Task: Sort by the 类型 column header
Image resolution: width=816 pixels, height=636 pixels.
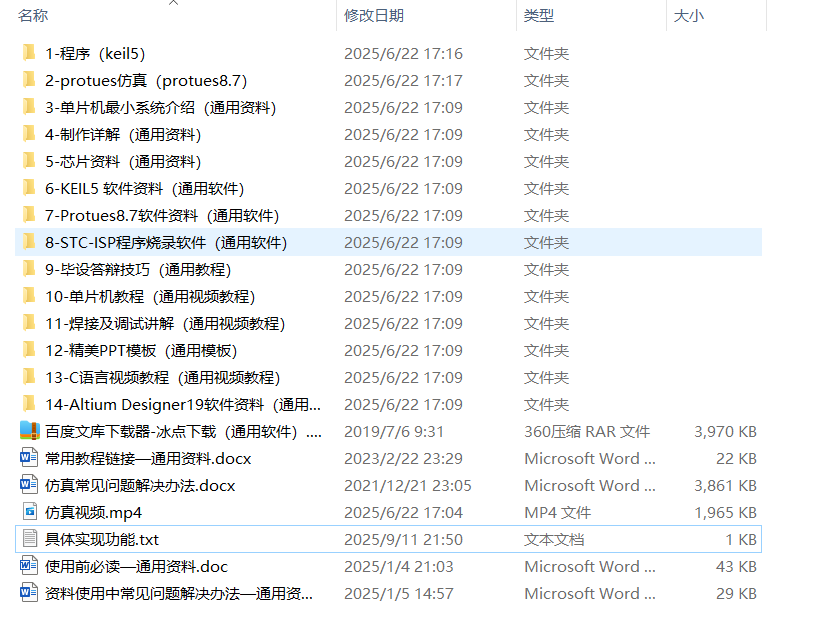Action: click(539, 16)
